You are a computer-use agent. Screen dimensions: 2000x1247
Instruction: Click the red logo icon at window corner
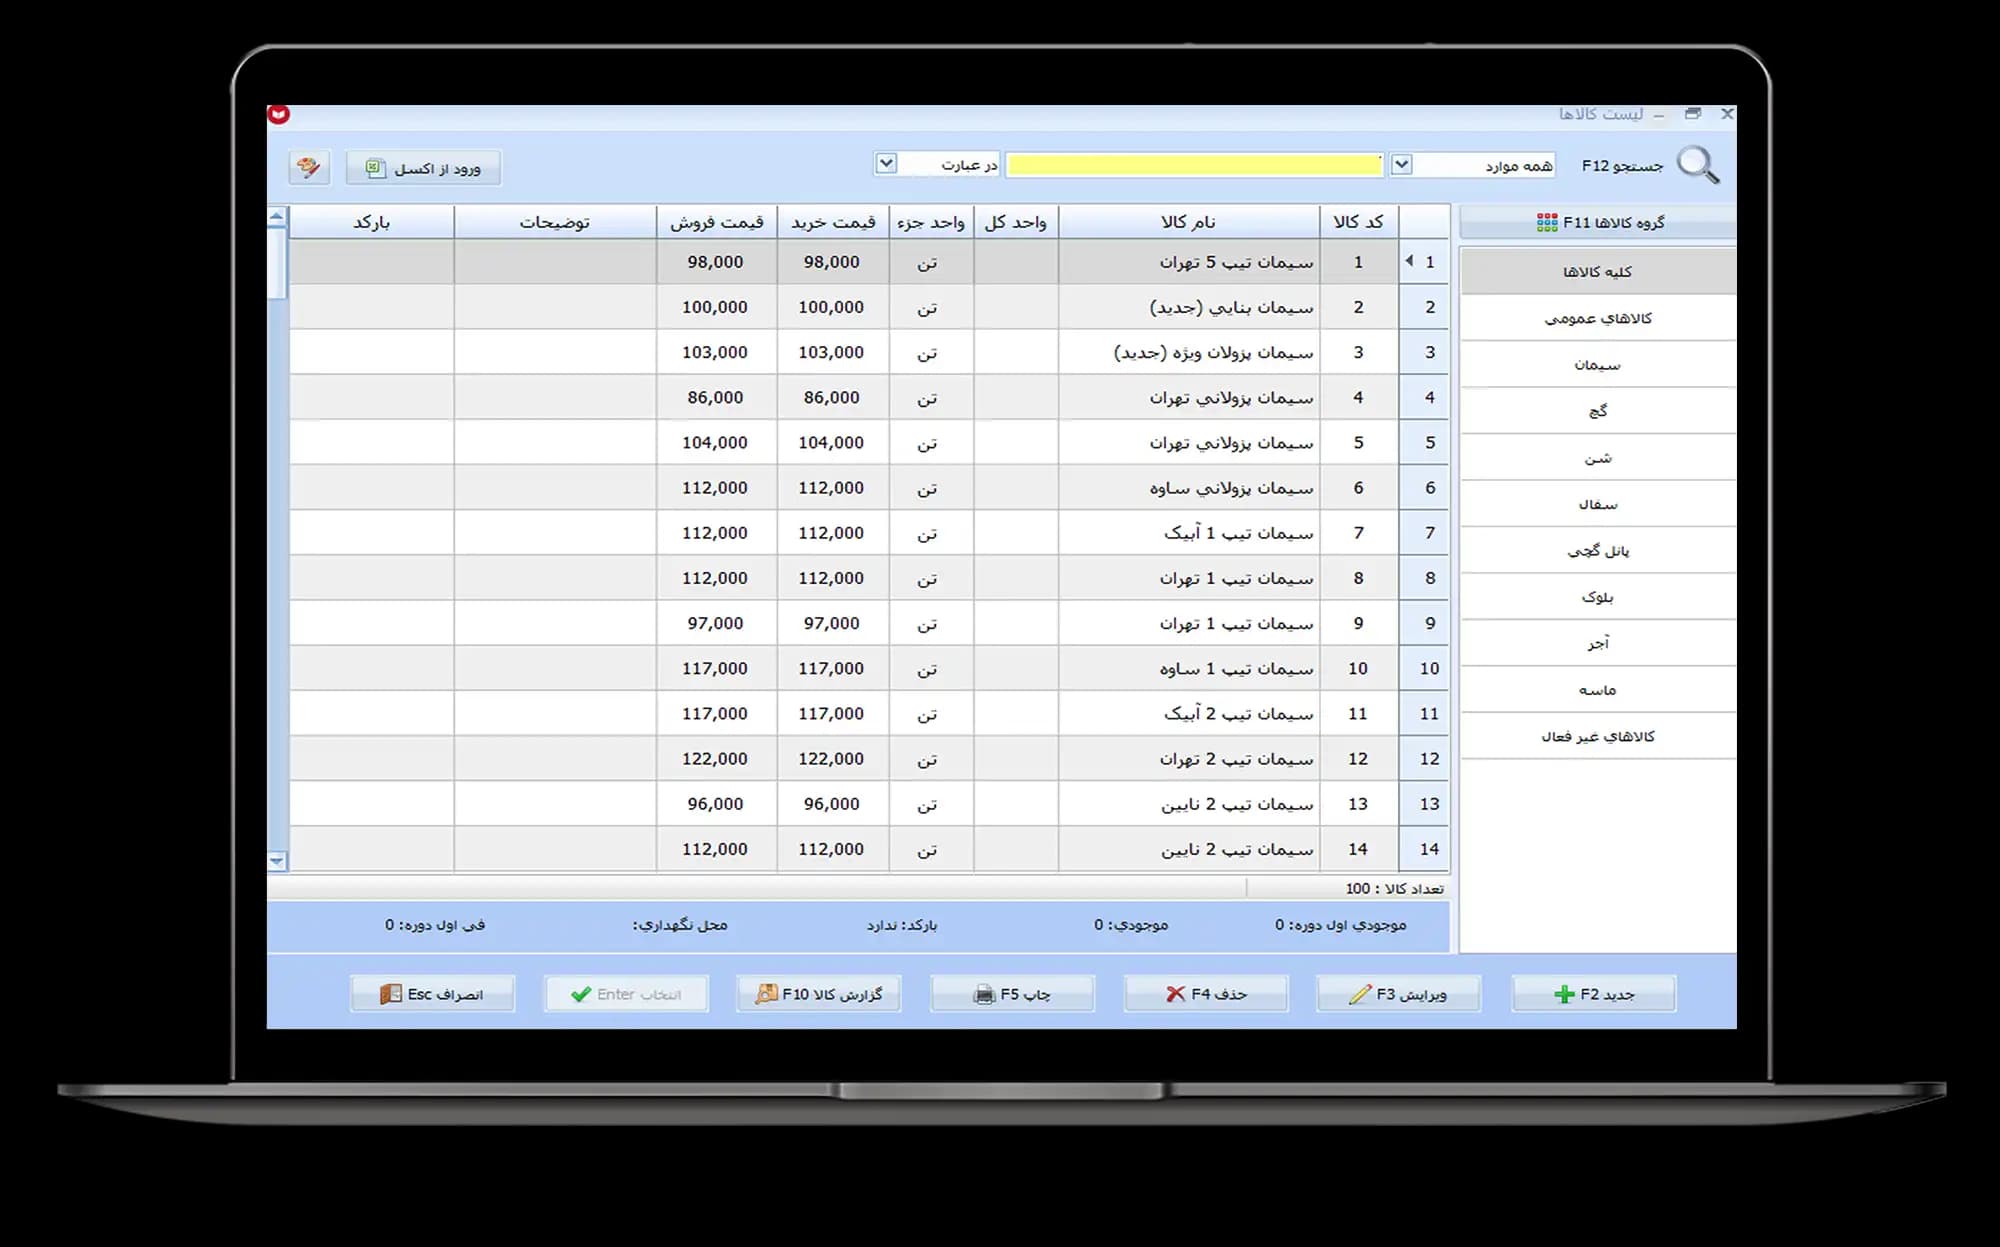279,114
